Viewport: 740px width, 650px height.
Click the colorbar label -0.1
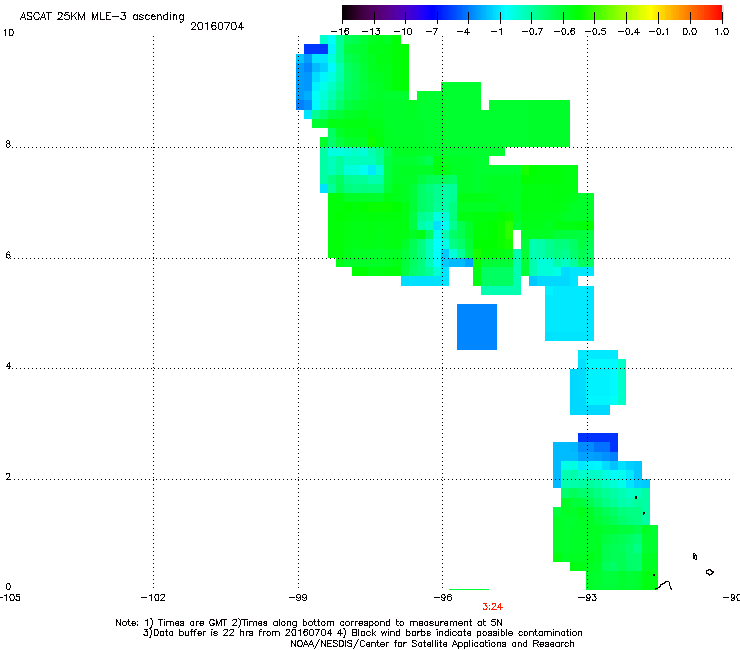tap(659, 32)
